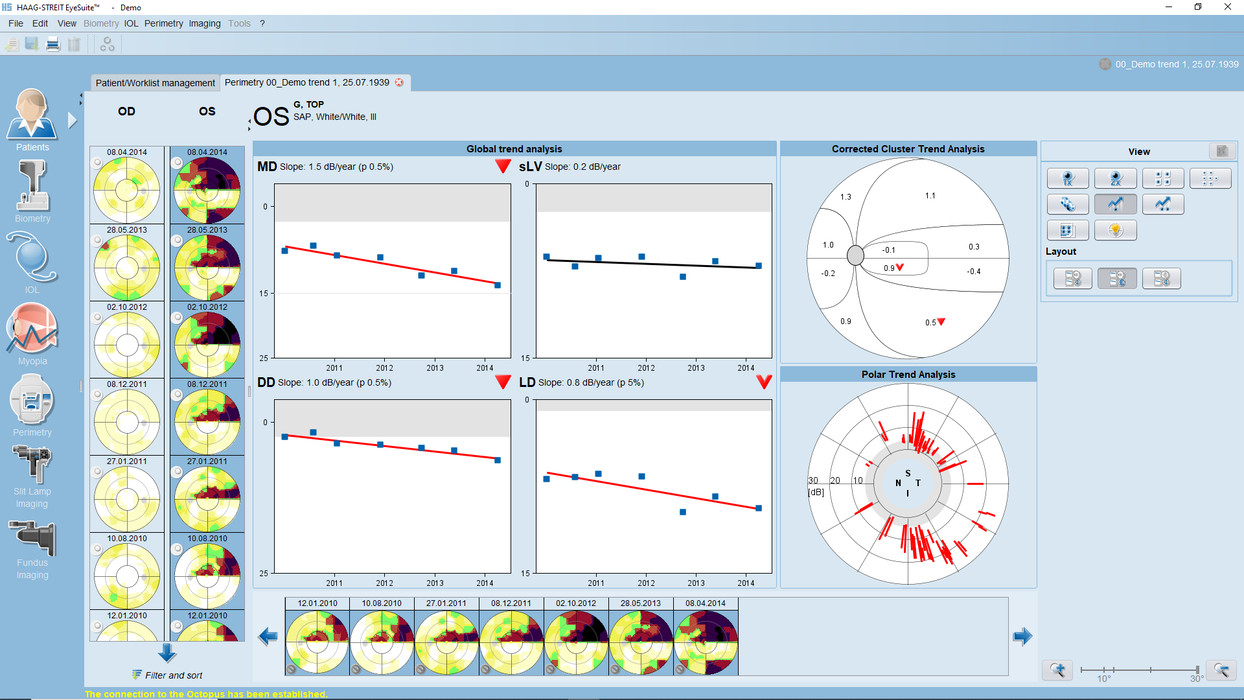Select the first Layout option button
Image resolution: width=1244 pixels, height=700 pixels.
(1072, 279)
